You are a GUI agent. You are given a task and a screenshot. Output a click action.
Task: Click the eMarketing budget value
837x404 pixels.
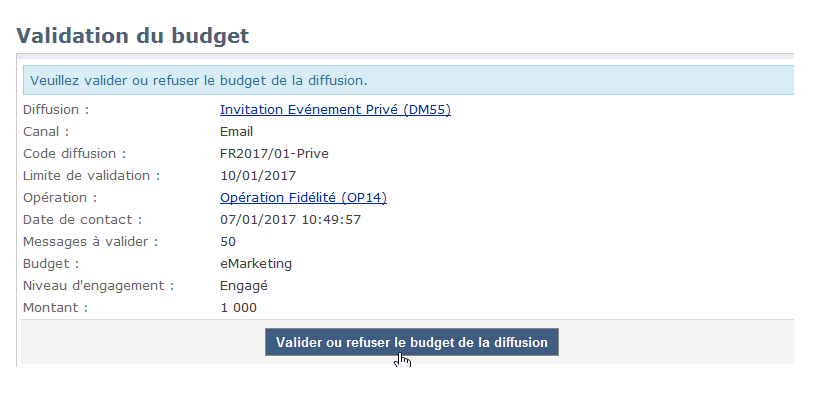(256, 264)
